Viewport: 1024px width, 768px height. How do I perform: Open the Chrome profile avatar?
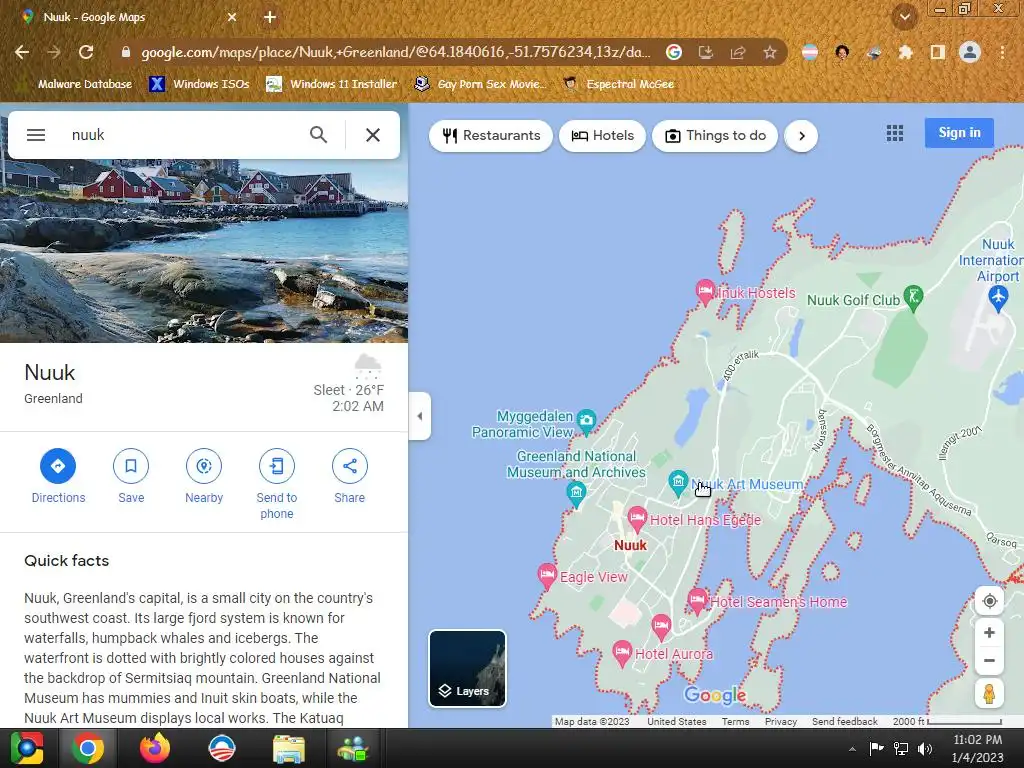click(x=970, y=52)
